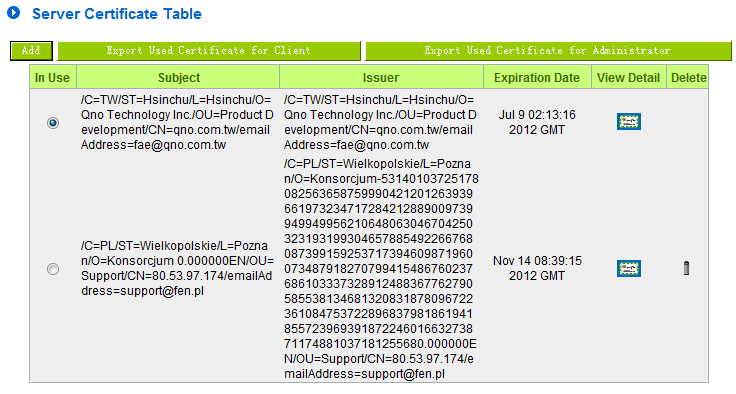
Task: Export Used Certificate for Client
Action: (209, 51)
